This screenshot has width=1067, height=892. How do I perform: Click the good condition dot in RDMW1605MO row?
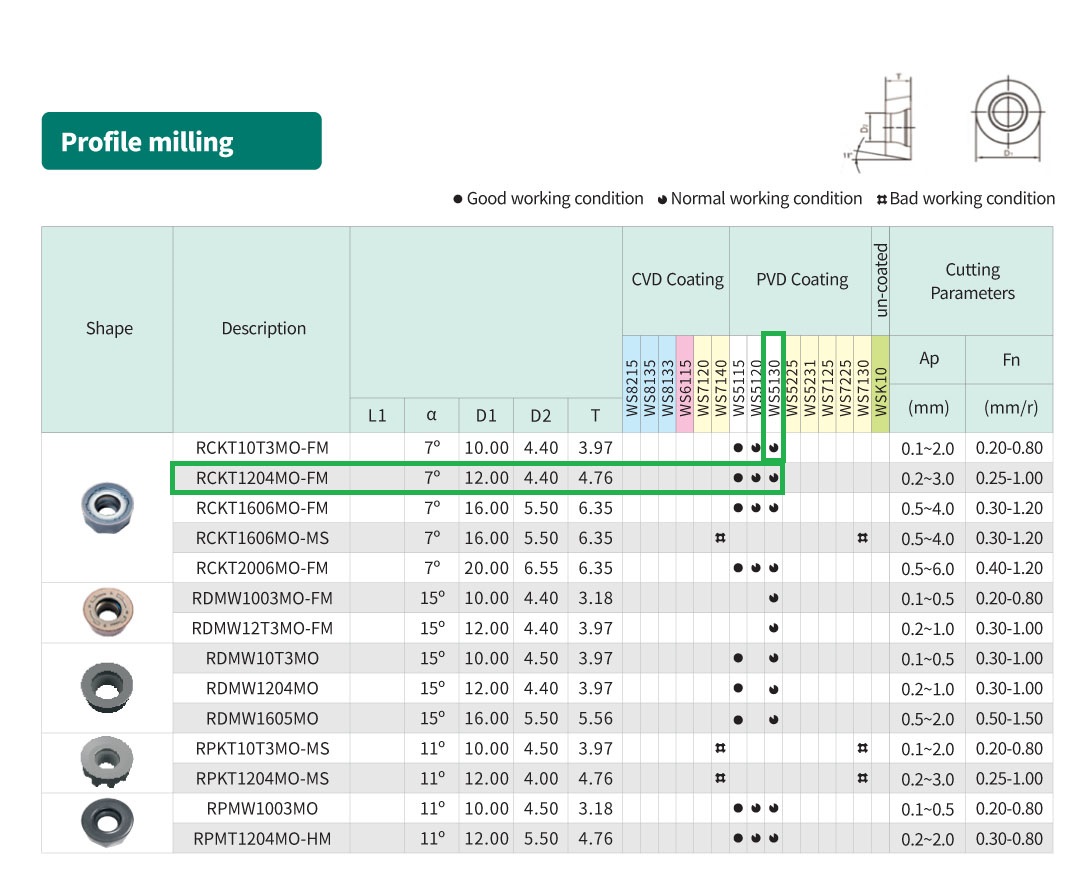click(738, 719)
